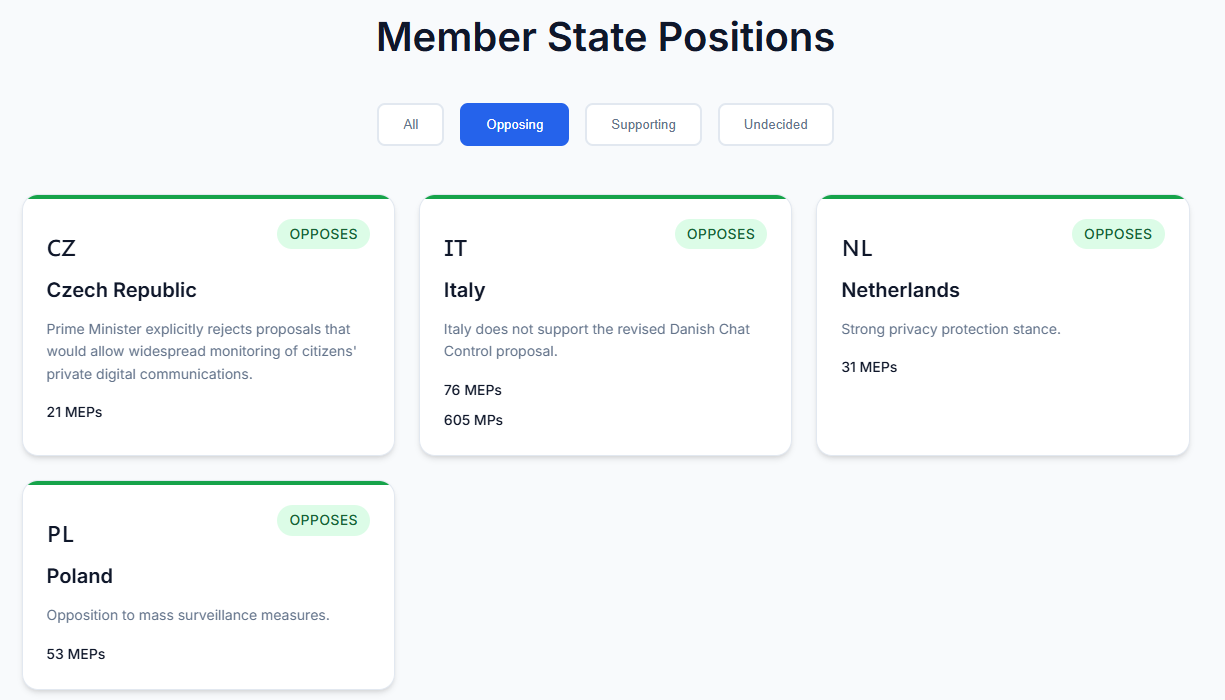Switch to the Opposing filter
The image size is (1225, 700).
click(x=514, y=125)
